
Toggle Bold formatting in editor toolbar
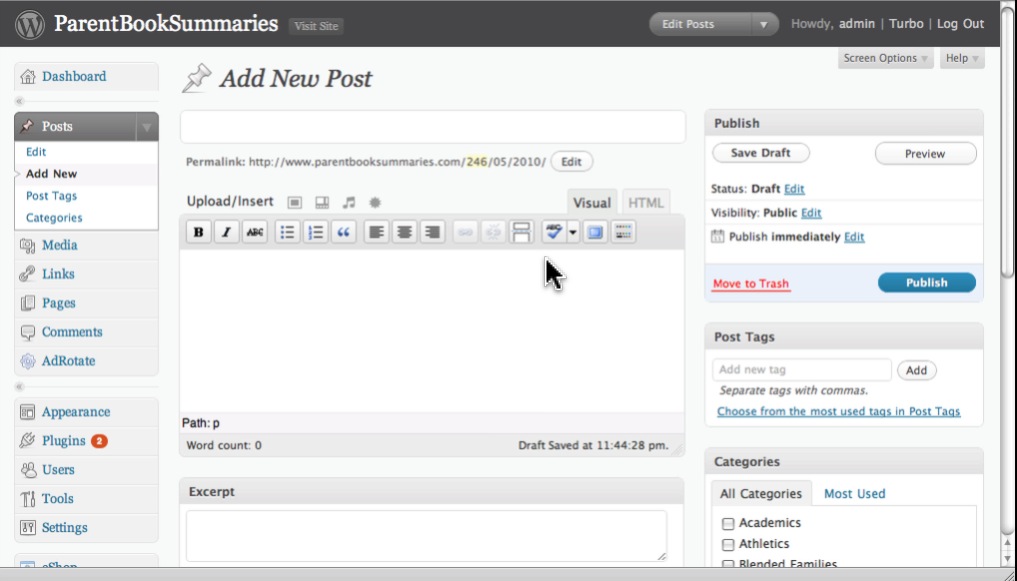point(198,232)
